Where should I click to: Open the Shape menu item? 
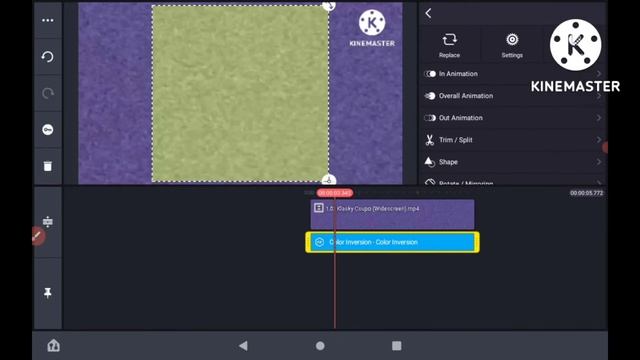(513, 162)
